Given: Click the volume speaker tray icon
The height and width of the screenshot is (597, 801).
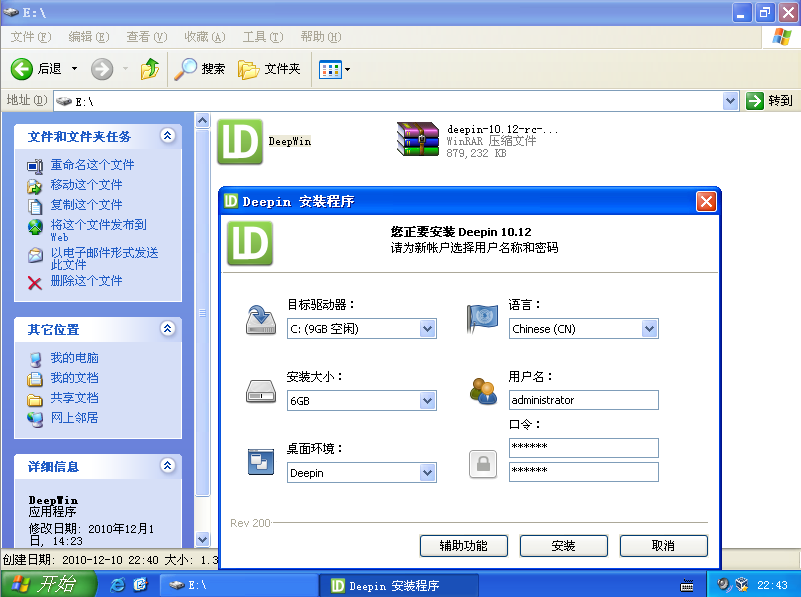Looking at the screenshot, I should tap(723, 584).
